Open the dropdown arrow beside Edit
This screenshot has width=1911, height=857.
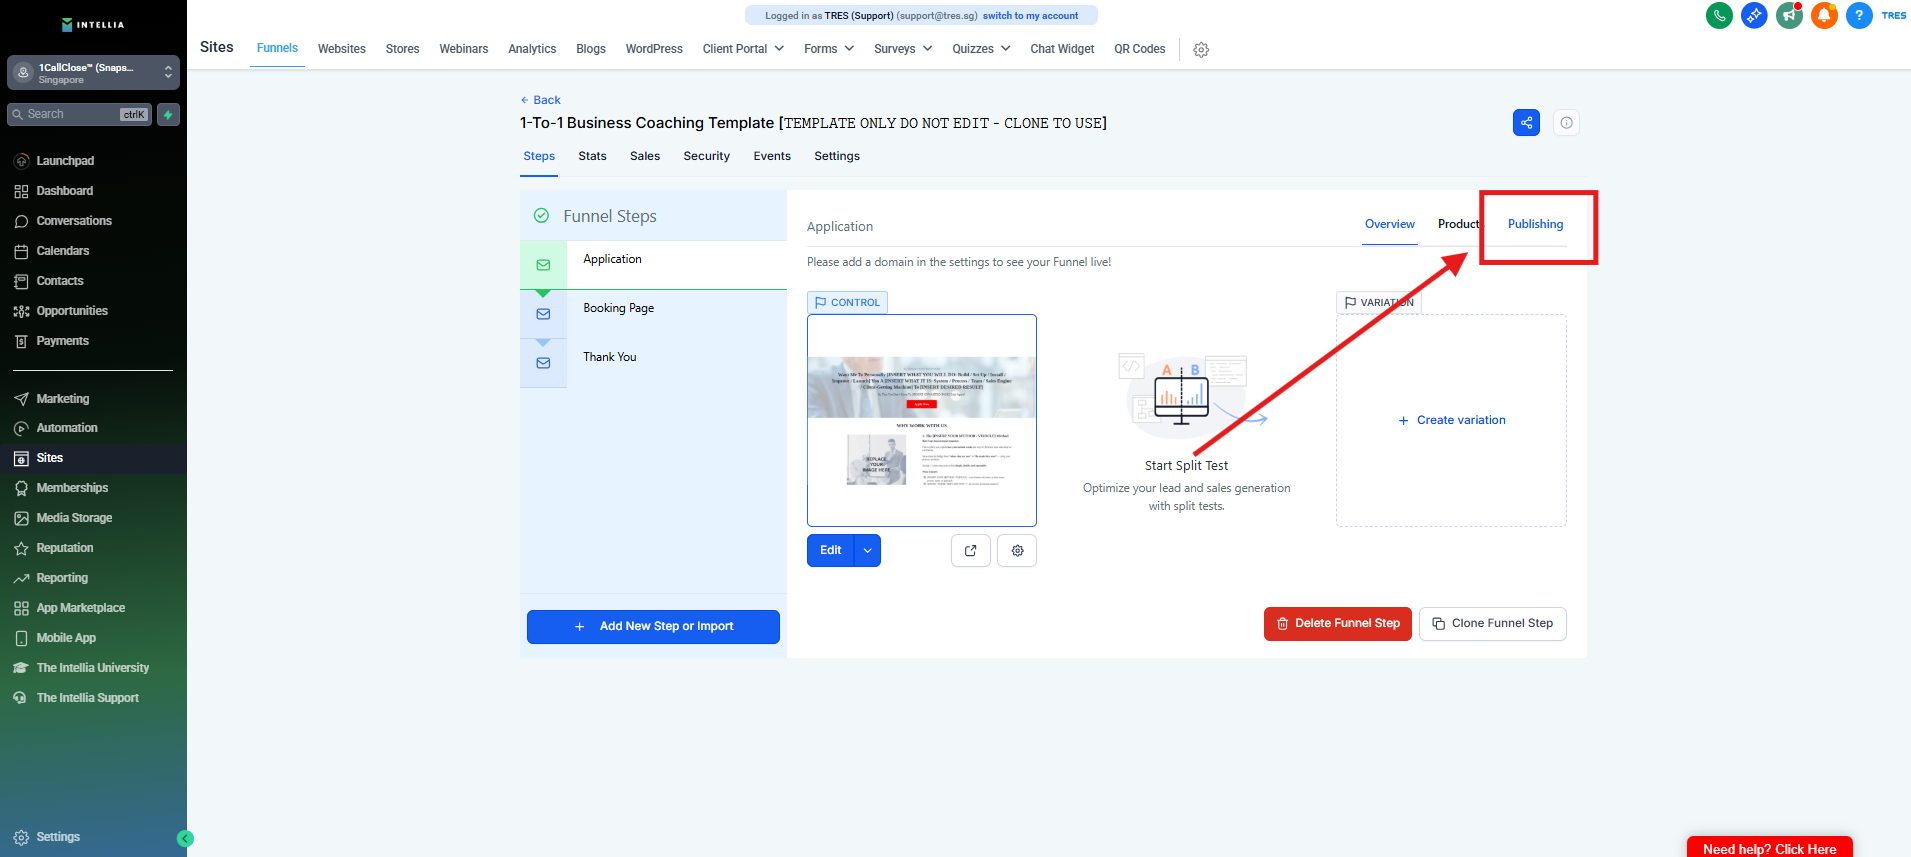point(867,550)
